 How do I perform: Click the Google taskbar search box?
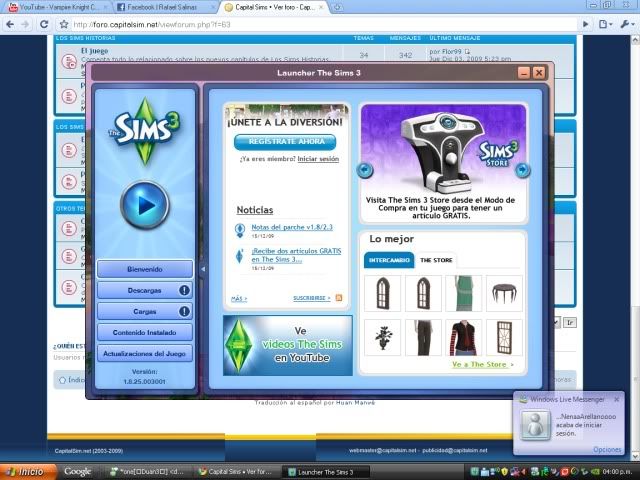(77, 472)
